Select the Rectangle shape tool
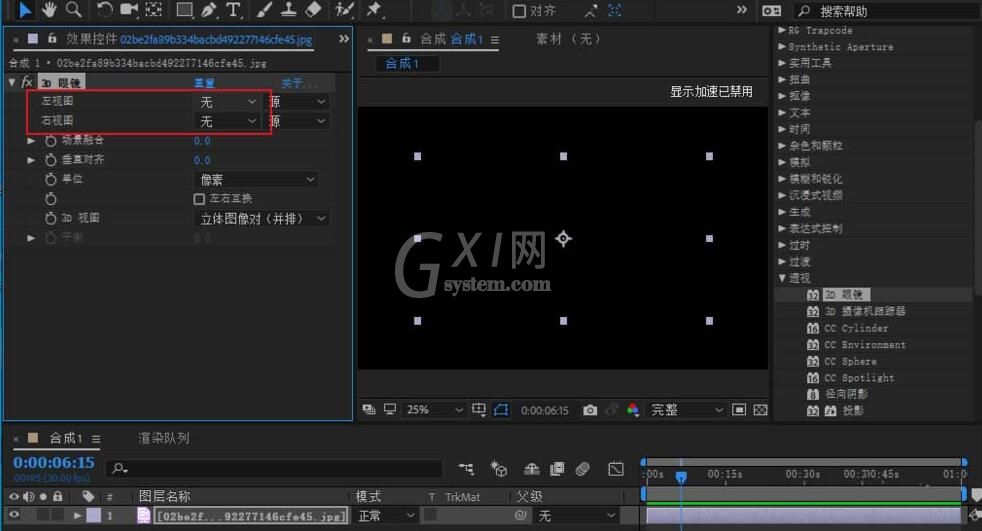Viewport: 982px width, 531px height. [185, 9]
